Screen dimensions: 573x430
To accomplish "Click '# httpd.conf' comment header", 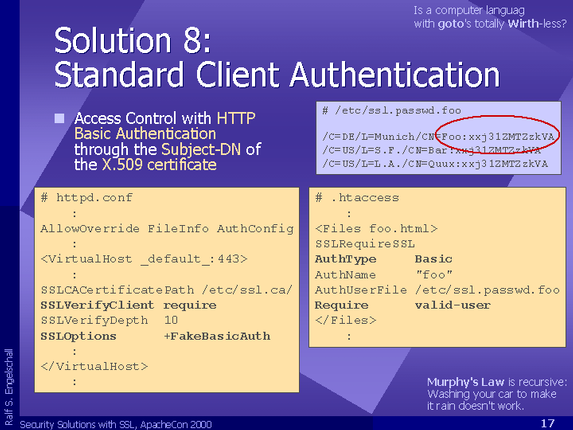I will [87, 198].
